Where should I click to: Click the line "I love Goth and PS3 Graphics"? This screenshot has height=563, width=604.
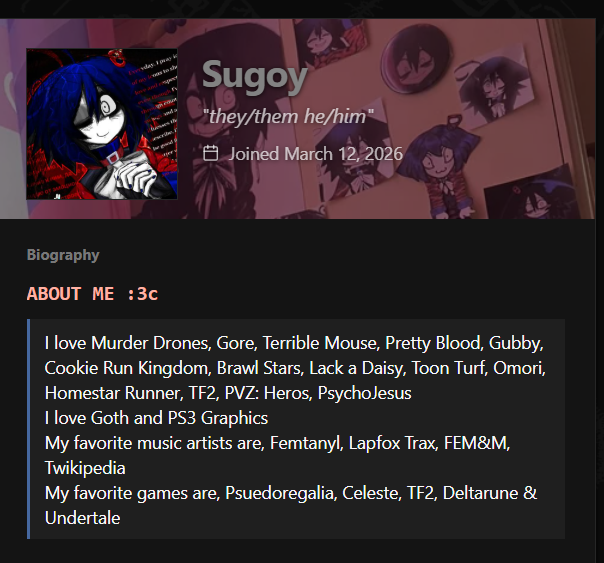click(x=156, y=418)
